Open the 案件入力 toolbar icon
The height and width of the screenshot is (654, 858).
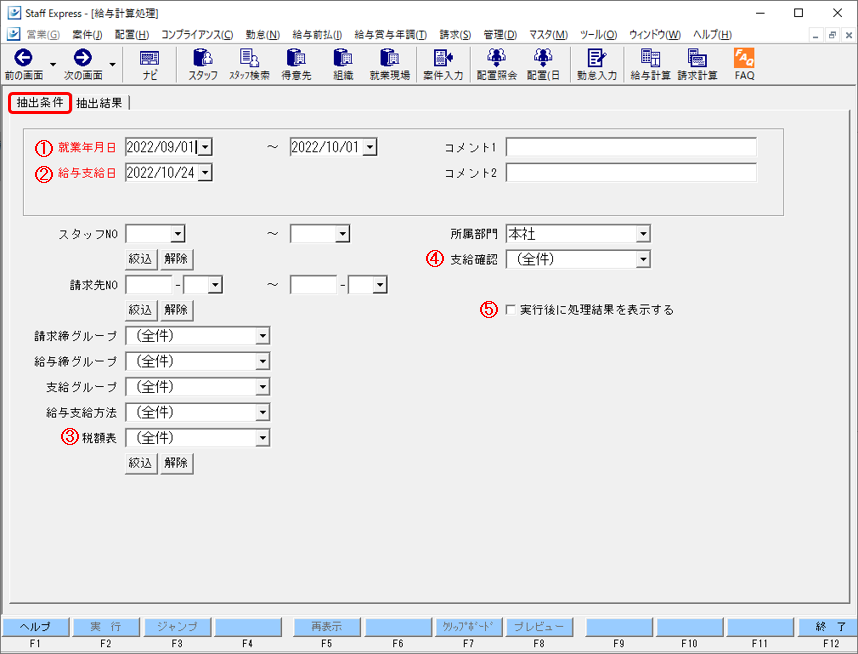443,57
